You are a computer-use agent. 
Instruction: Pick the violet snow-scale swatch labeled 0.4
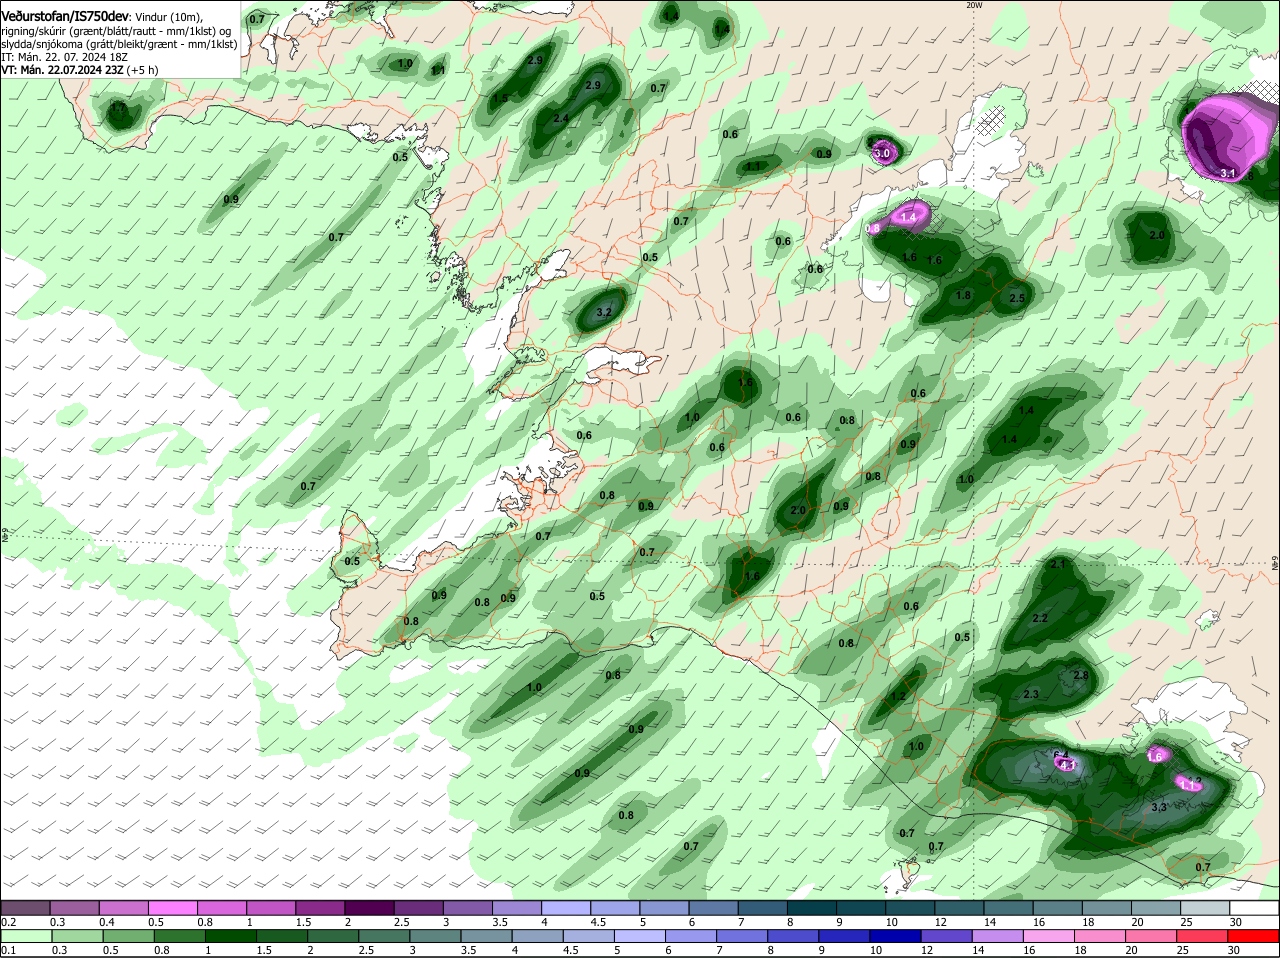coord(124,907)
